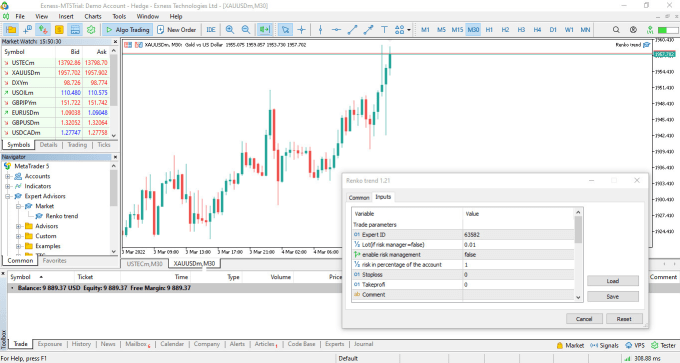Edit the Expert ID value 63582
Image resolution: width=680 pixels, height=363 pixels.
(x=519, y=235)
